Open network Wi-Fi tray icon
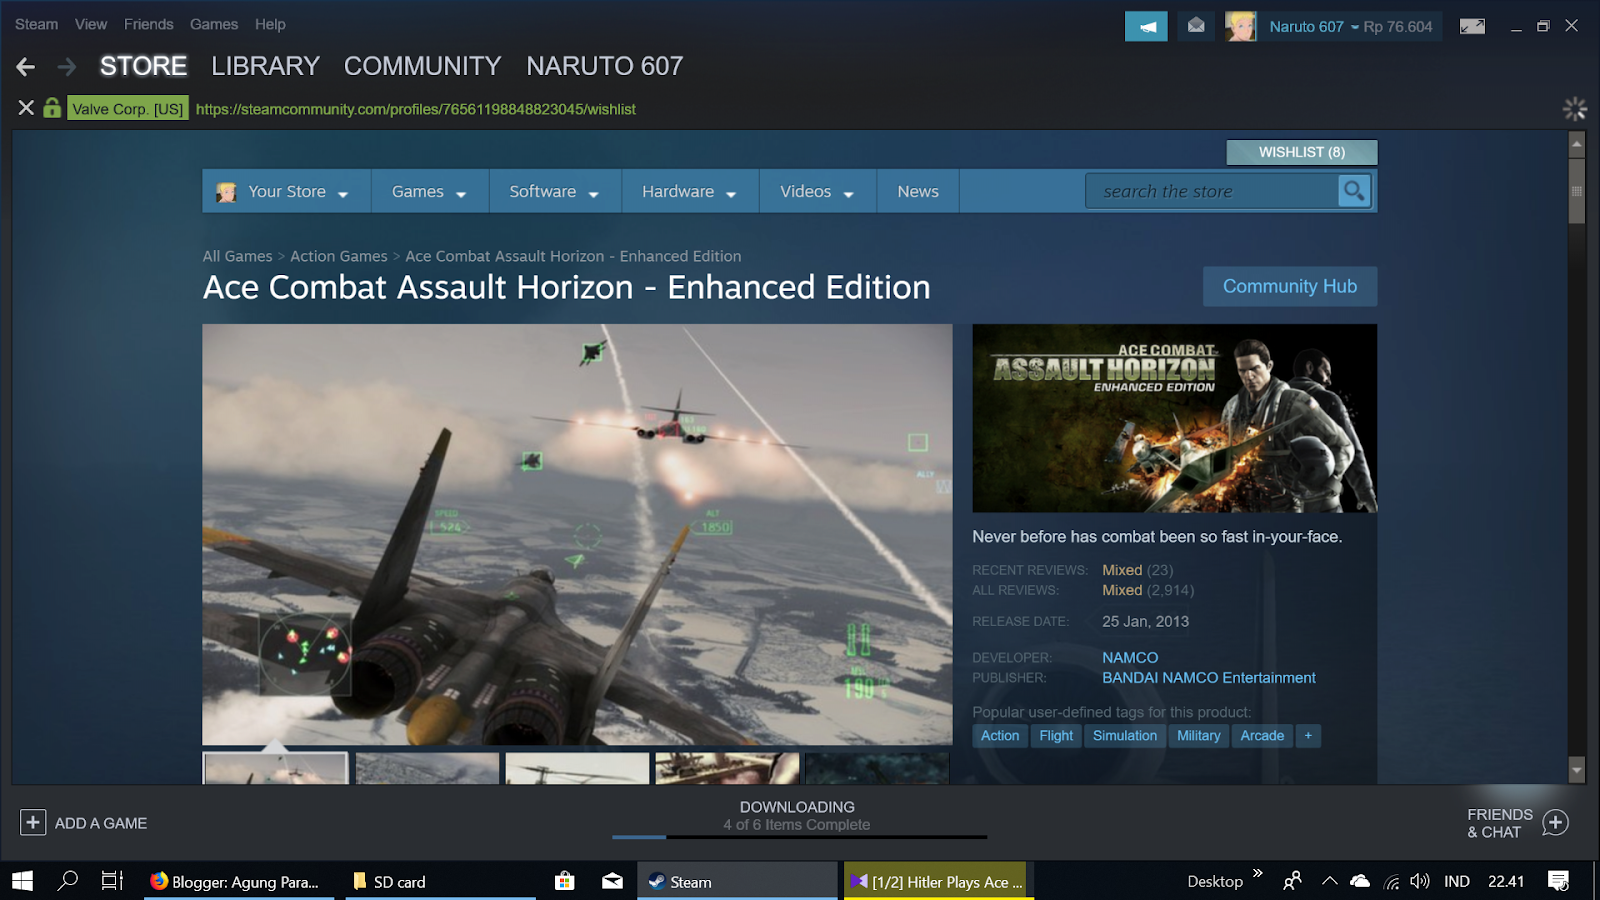 (x=1391, y=881)
